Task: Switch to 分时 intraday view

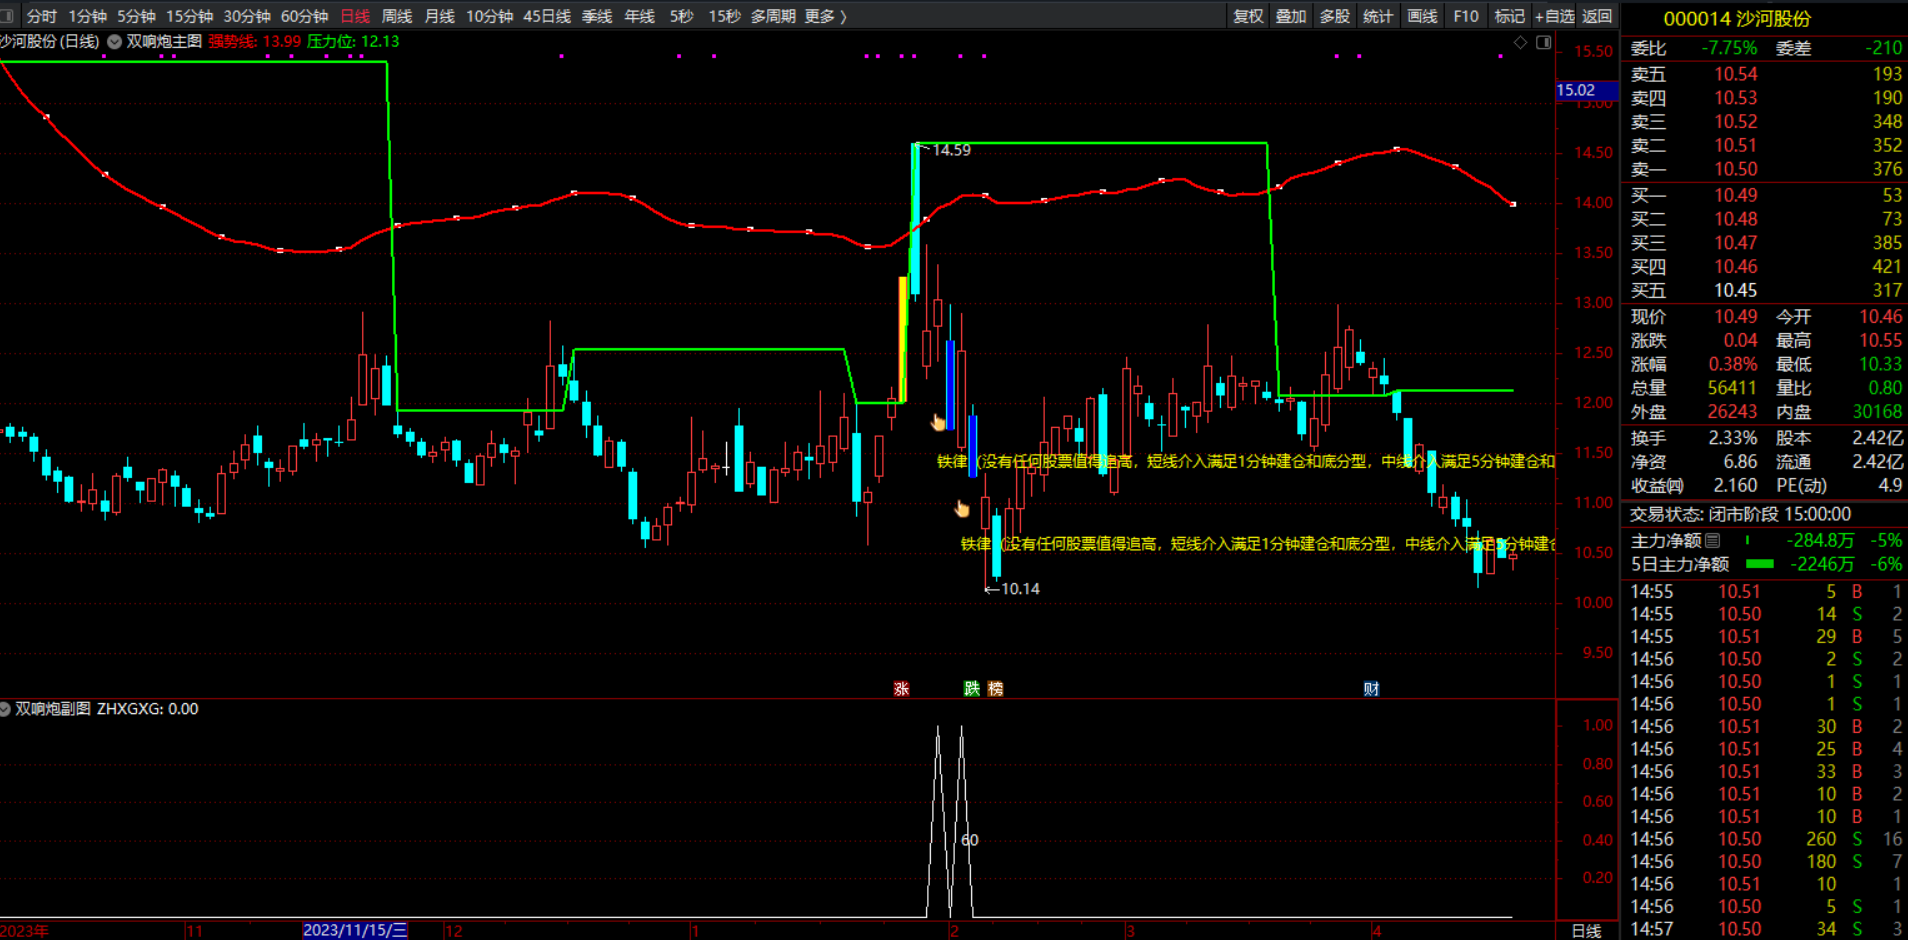Action: (41, 16)
